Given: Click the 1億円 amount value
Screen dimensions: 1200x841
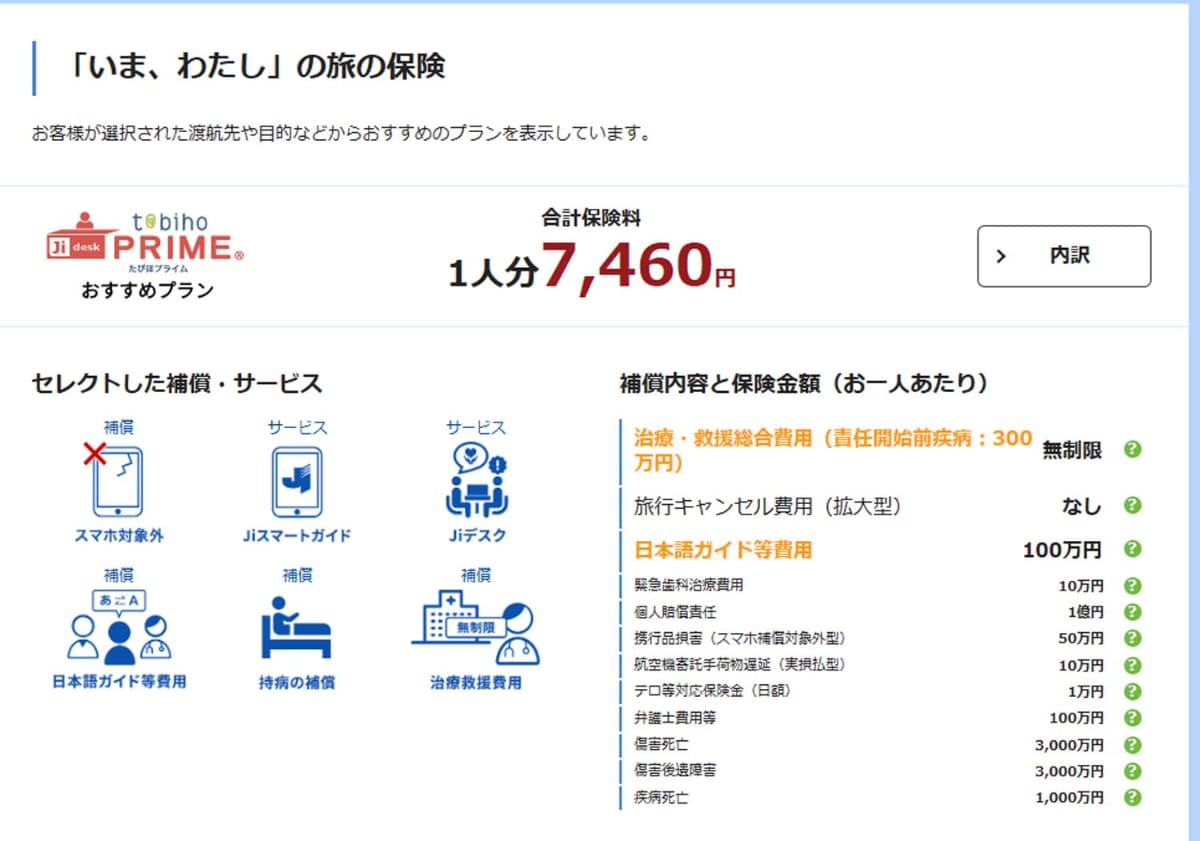Looking at the screenshot, I should (1085, 612).
